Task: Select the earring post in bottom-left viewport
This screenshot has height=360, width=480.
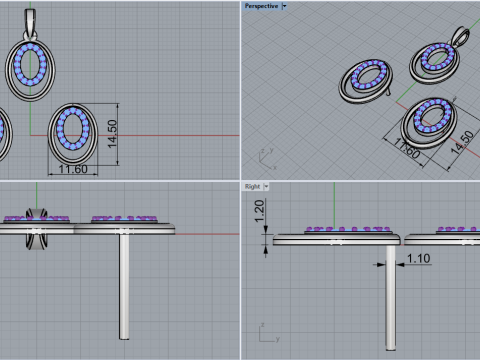Action: click(124, 287)
